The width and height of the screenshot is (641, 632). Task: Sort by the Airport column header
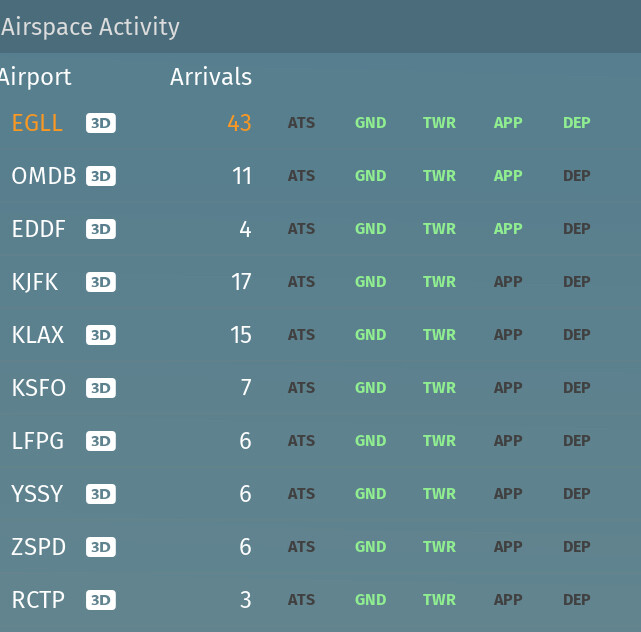pyautogui.click(x=36, y=77)
